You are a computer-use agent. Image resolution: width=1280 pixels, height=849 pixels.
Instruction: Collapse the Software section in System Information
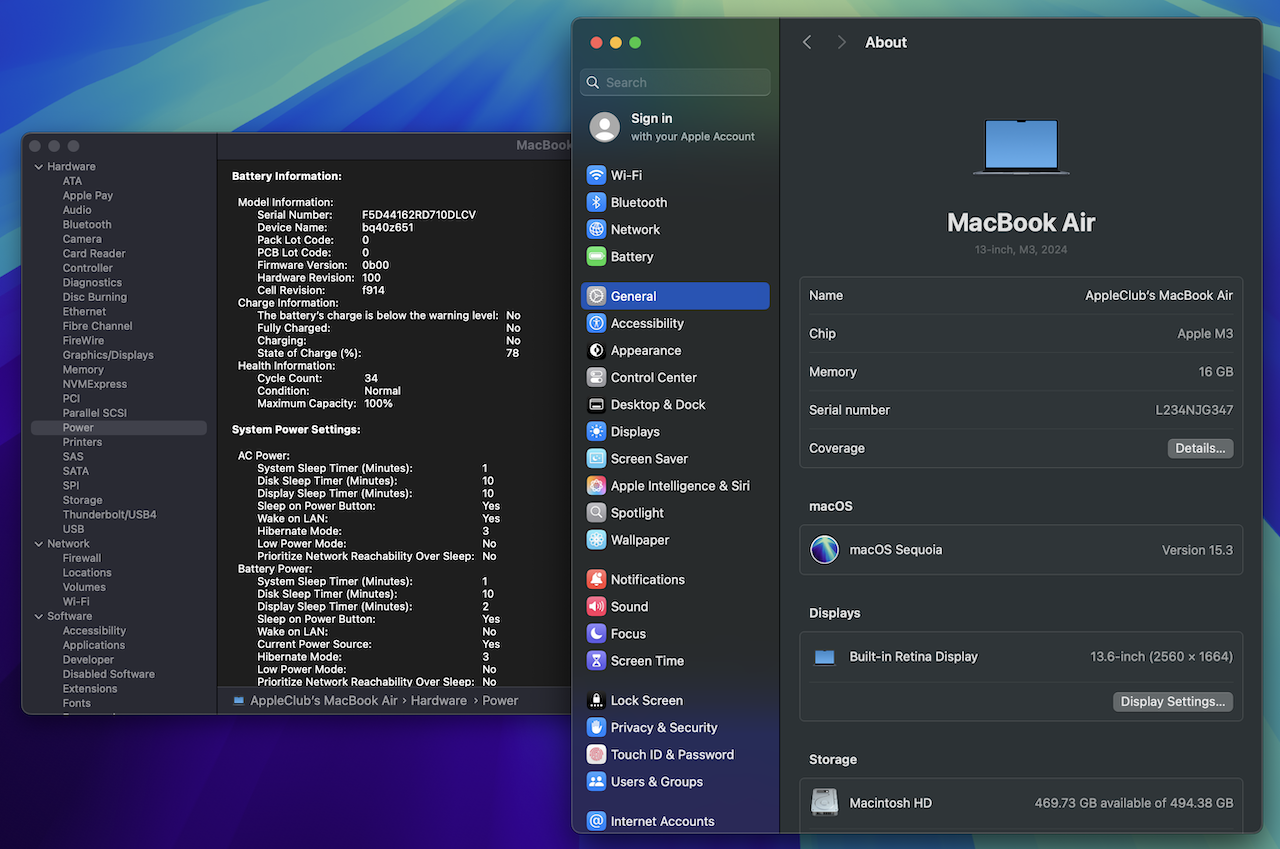39,616
